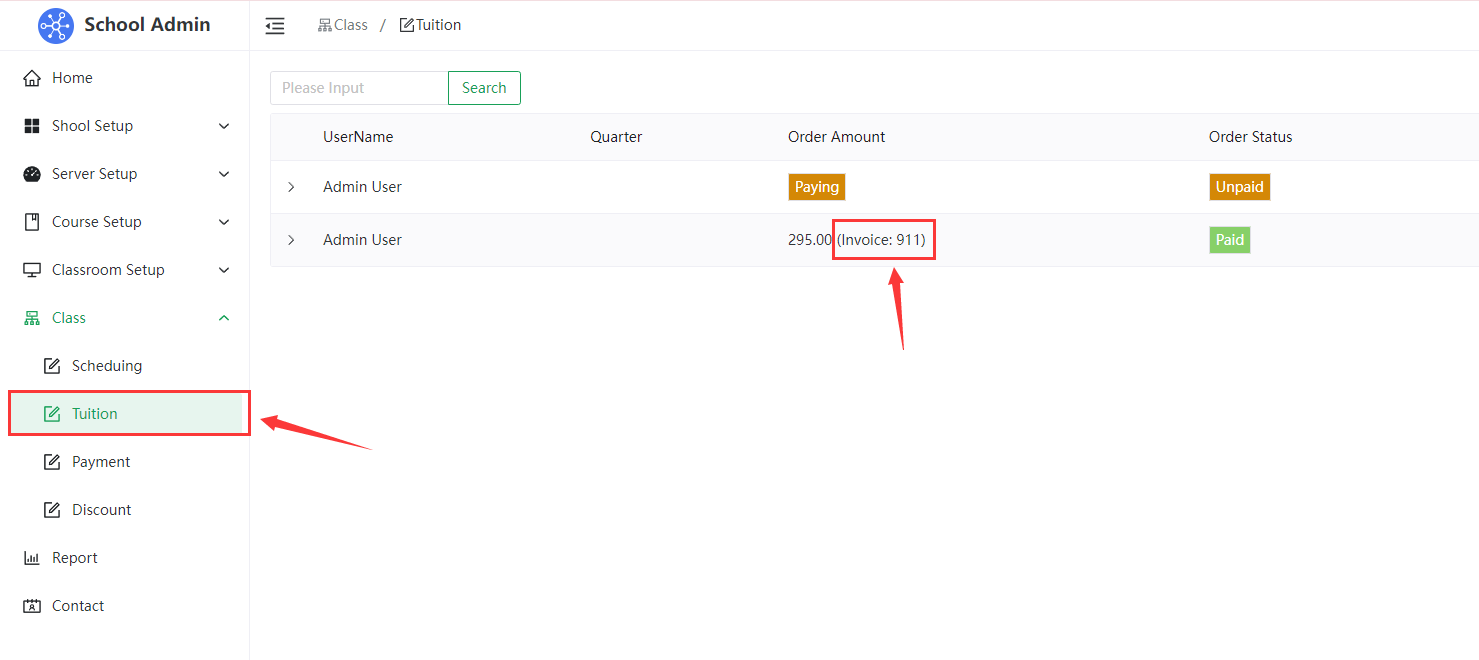Click the Class breadcrumb link
Image resolution: width=1479 pixels, height=660 pixels.
[343, 25]
